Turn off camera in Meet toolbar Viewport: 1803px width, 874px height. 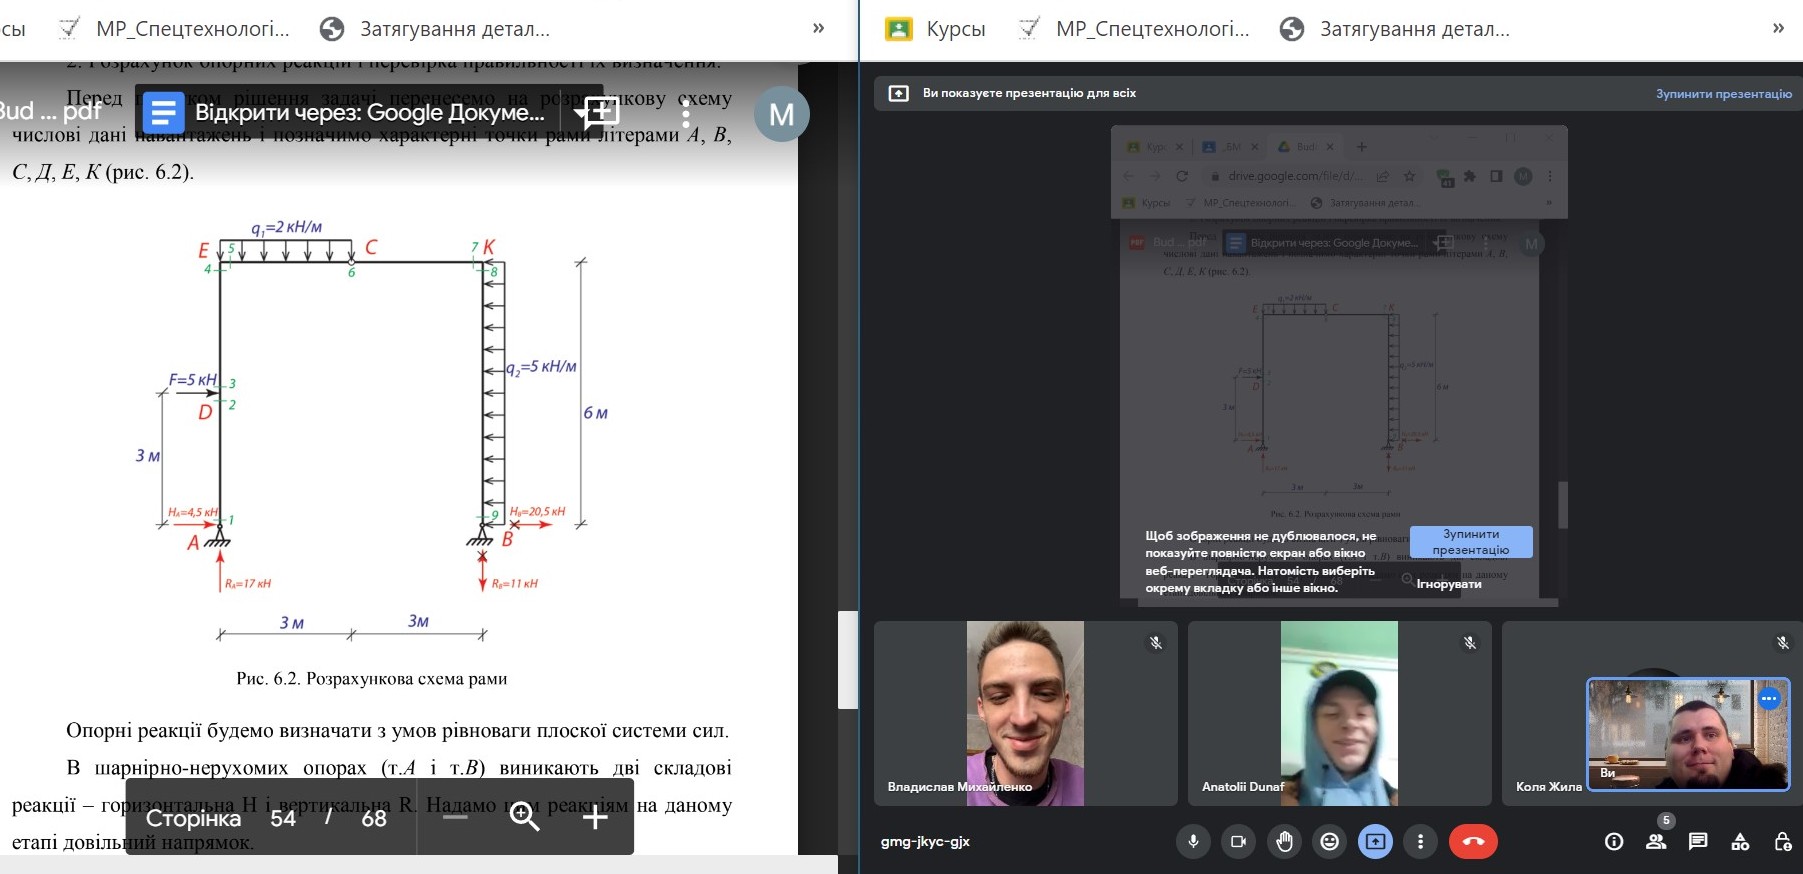click(1238, 842)
